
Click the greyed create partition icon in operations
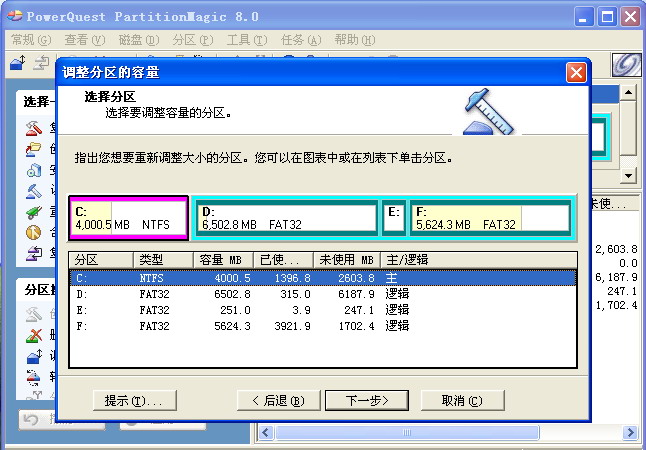click(33, 315)
